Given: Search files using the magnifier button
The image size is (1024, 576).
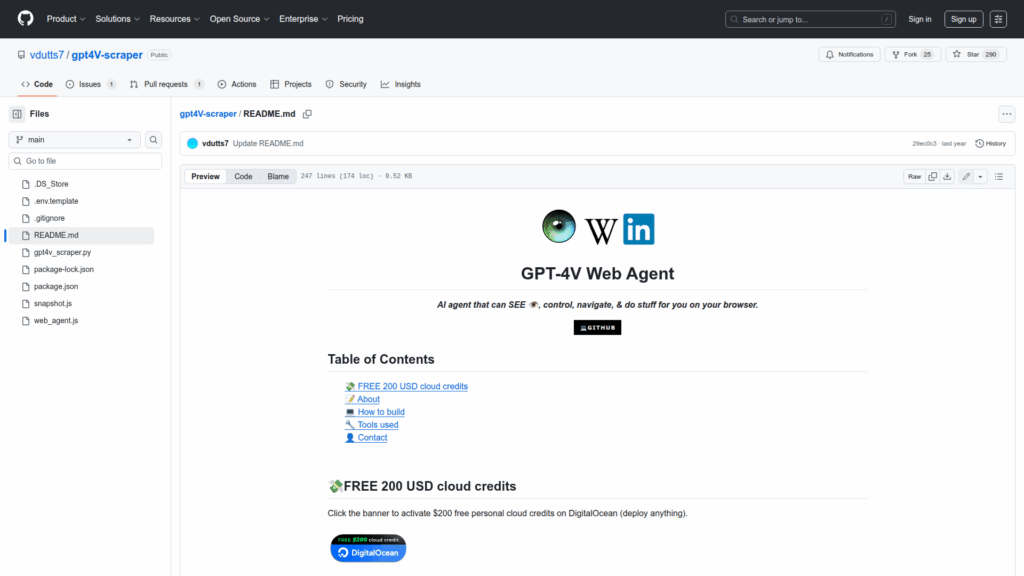Looking at the screenshot, I should [153, 140].
